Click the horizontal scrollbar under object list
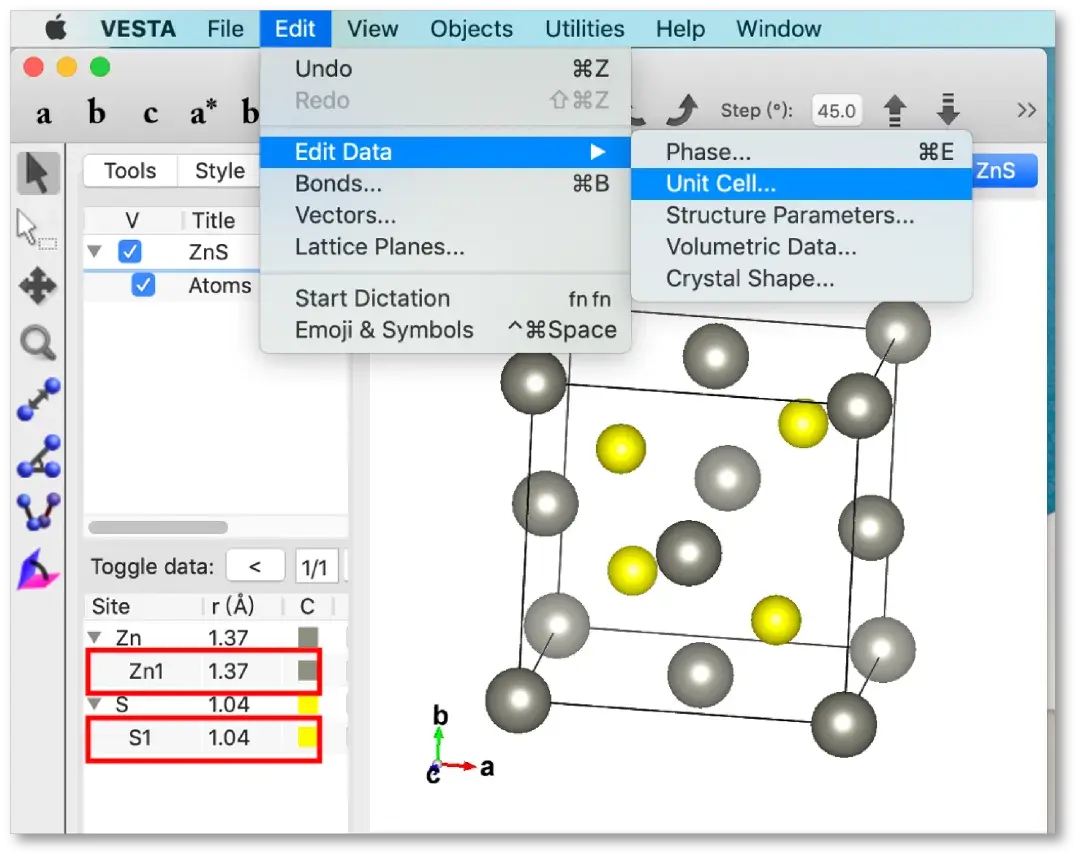1080x858 pixels. pyautogui.click(x=158, y=527)
